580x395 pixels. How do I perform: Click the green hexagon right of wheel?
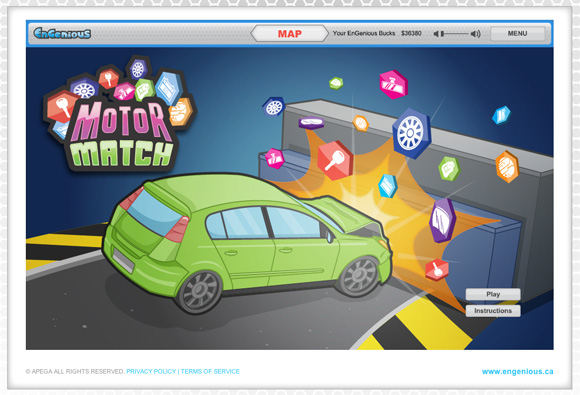449,169
